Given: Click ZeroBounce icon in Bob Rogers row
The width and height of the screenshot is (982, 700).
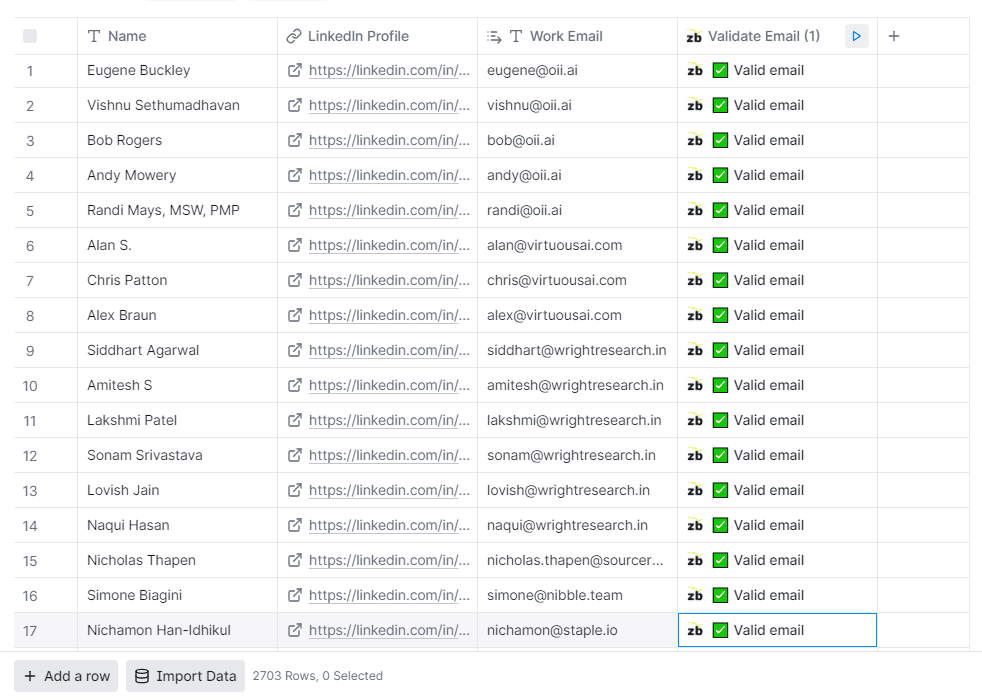Looking at the screenshot, I should click(695, 141).
